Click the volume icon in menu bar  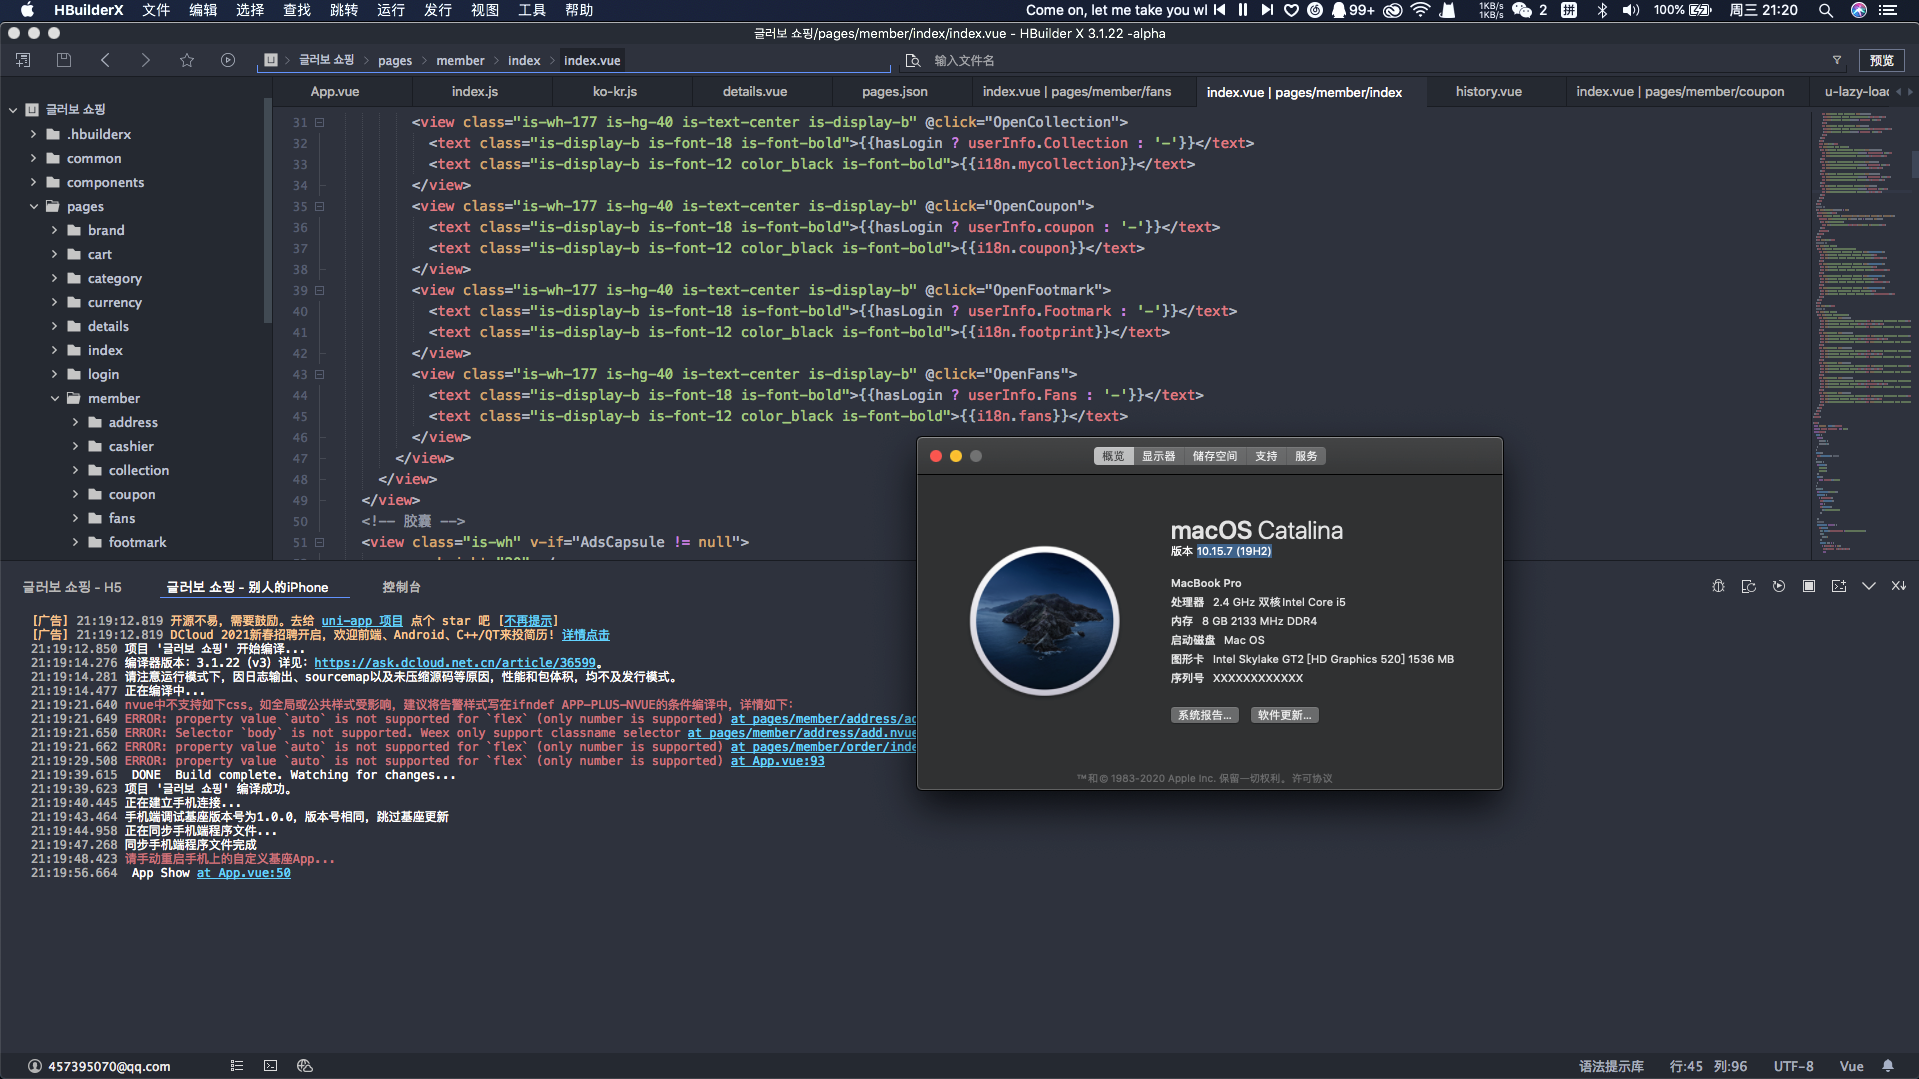point(1631,10)
